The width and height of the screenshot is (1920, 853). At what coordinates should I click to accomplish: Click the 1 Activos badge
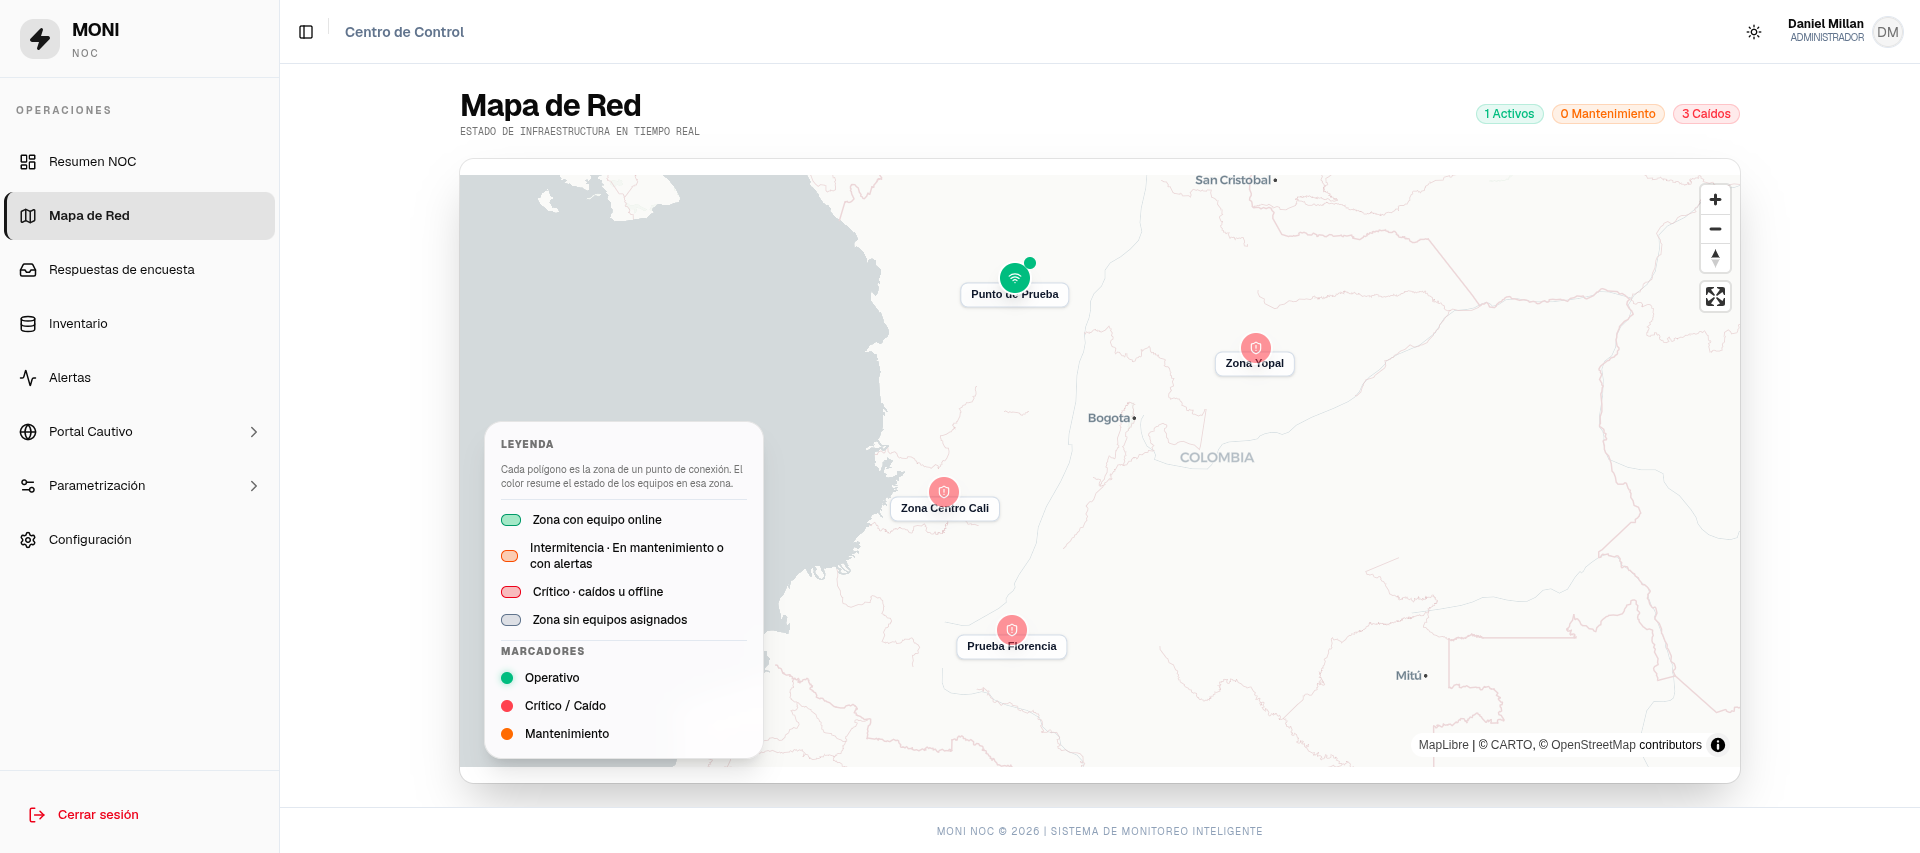point(1510,114)
